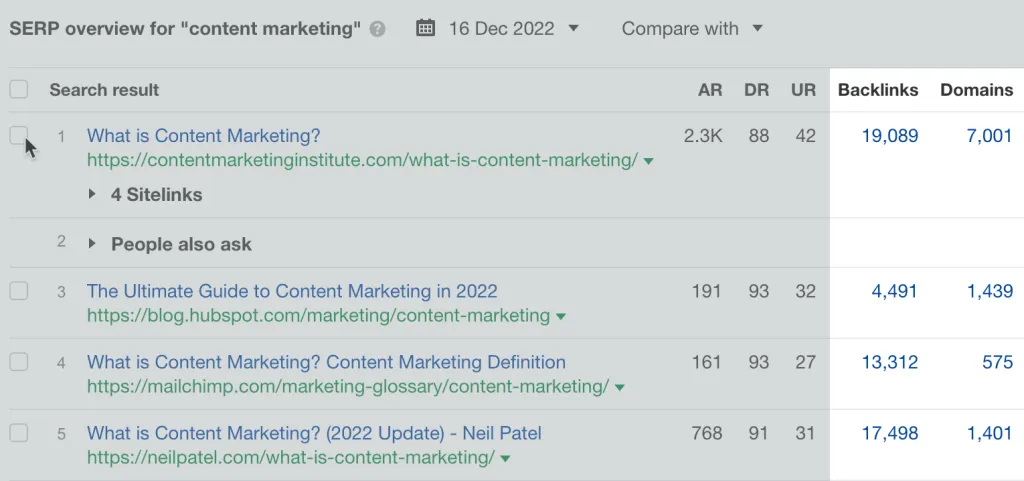Check the HubSpot result checkbox
Image resolution: width=1024 pixels, height=481 pixels.
[x=19, y=292]
